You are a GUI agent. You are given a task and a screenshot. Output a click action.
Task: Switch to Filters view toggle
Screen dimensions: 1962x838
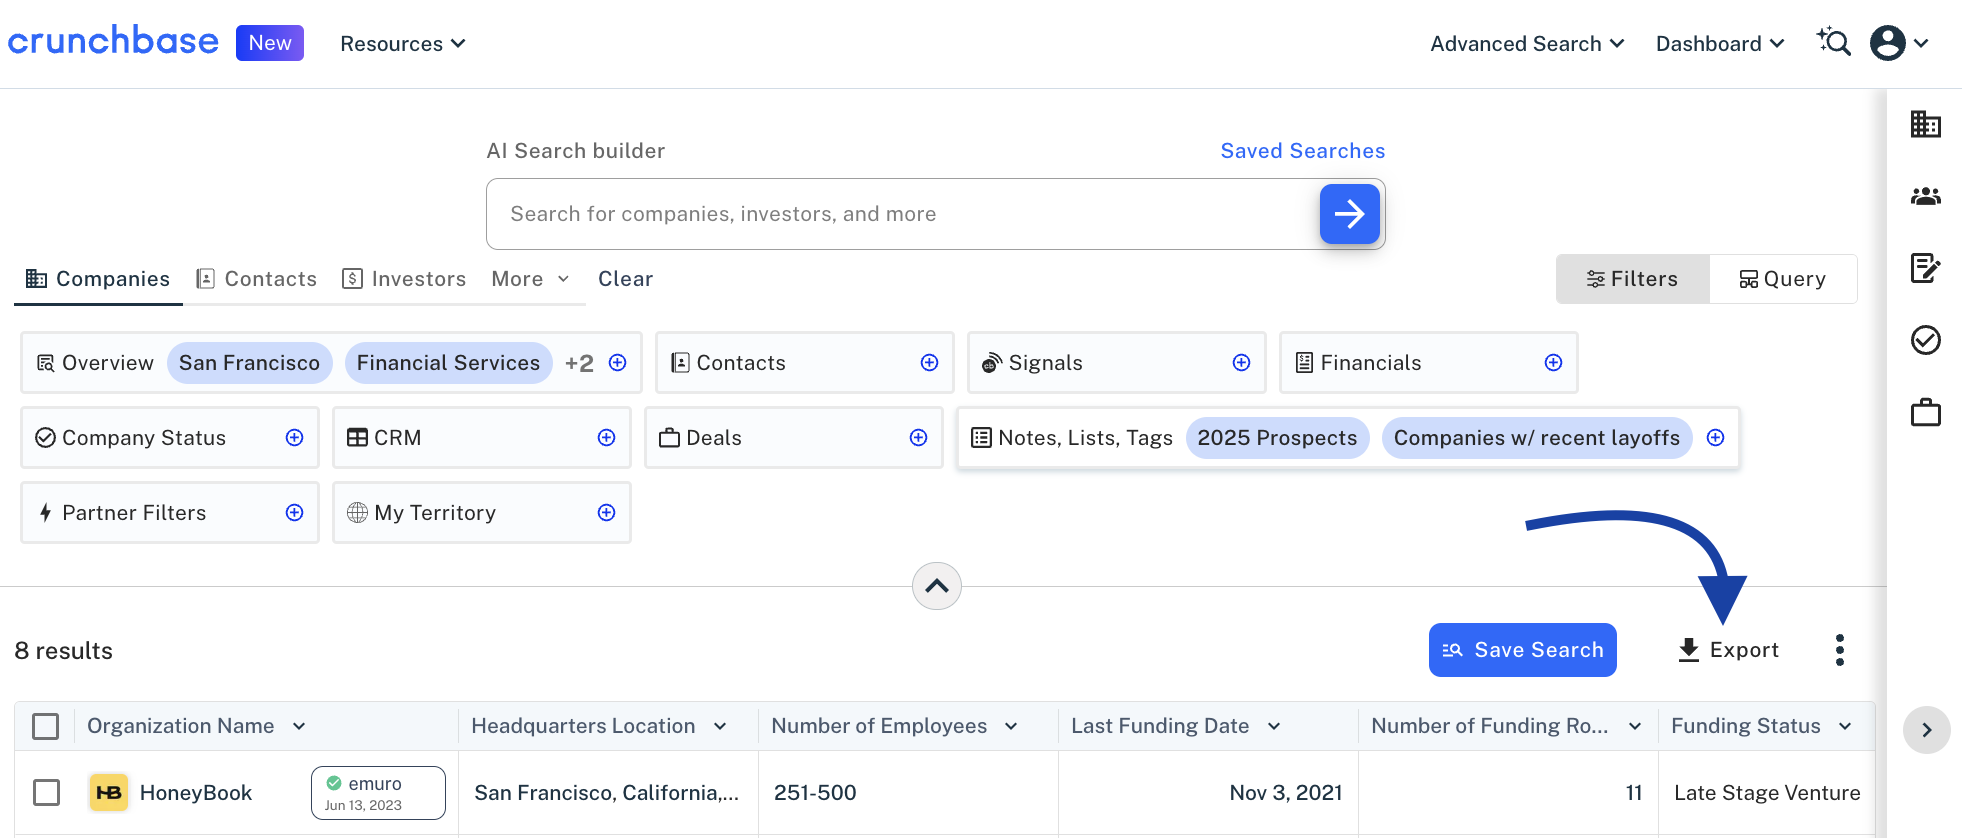click(1632, 279)
